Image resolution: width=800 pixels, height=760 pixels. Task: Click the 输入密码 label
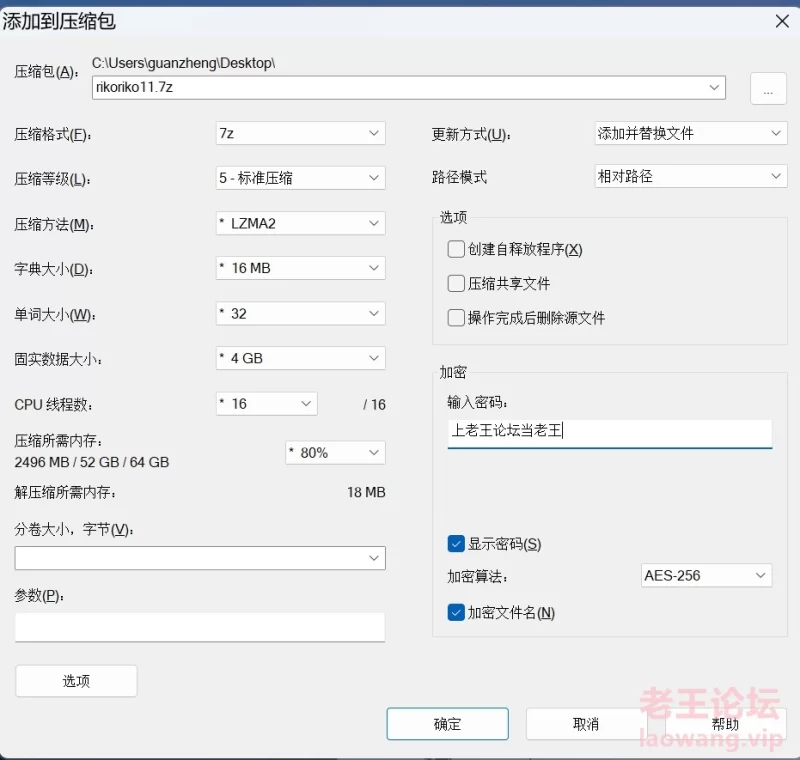click(478, 402)
